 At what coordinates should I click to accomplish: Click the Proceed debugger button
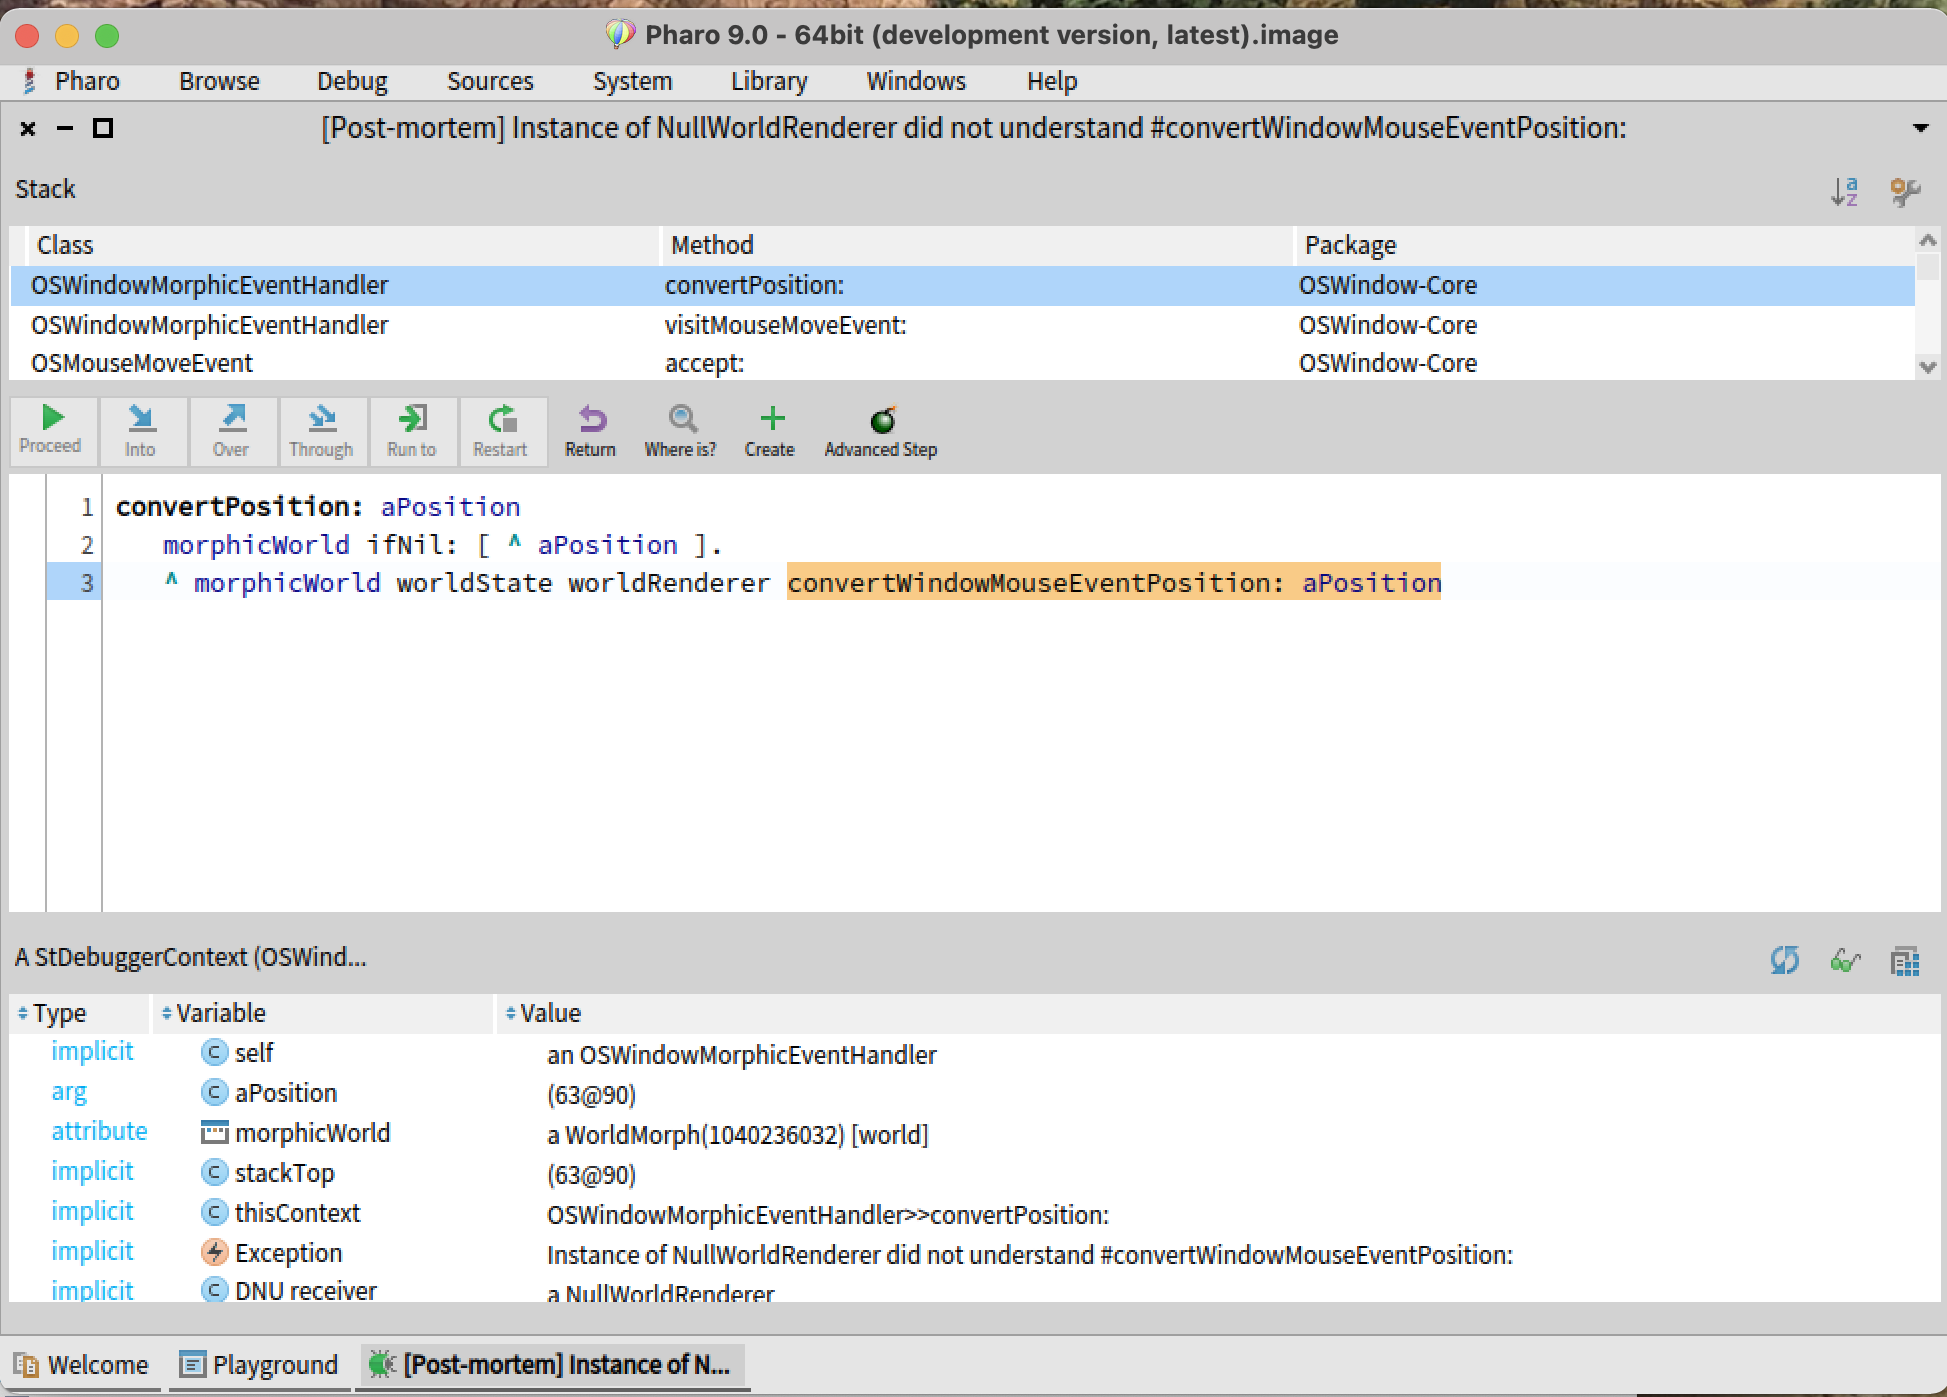51,430
